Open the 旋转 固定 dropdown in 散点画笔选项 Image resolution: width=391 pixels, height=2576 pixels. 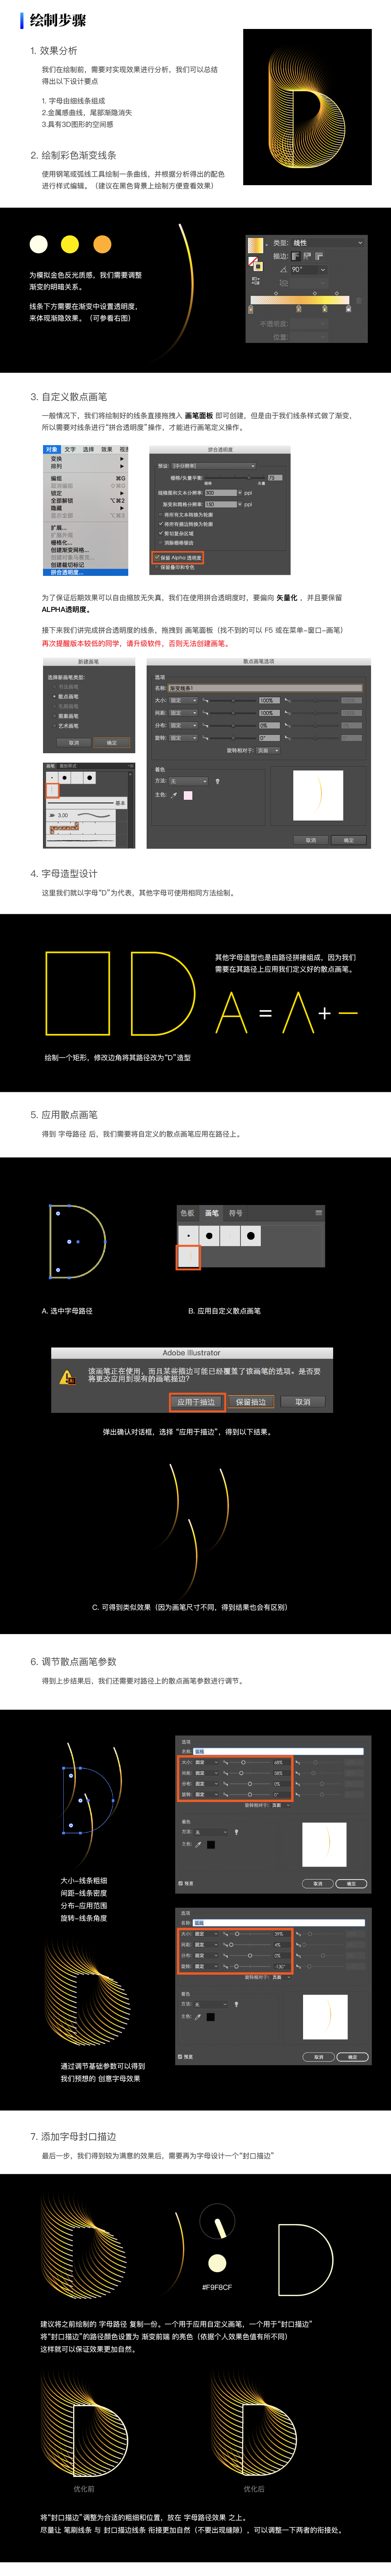coord(183,737)
